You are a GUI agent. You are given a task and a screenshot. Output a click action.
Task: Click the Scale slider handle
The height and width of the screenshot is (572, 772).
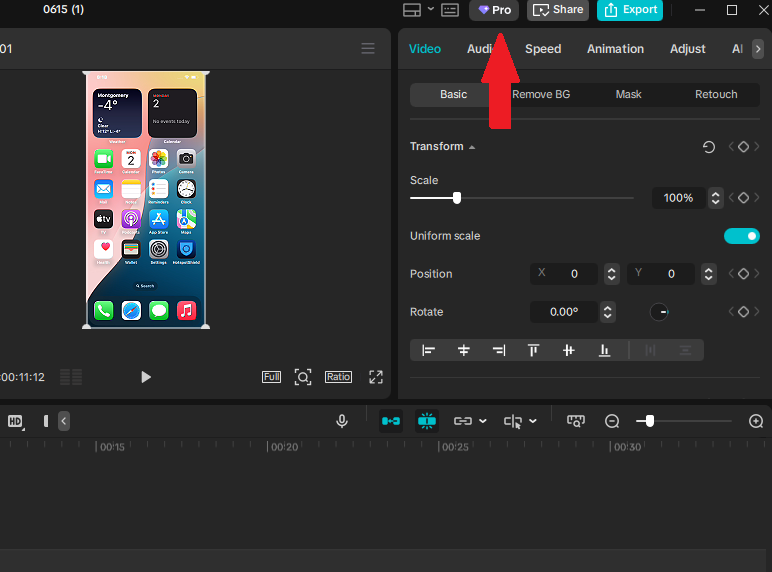tap(457, 198)
